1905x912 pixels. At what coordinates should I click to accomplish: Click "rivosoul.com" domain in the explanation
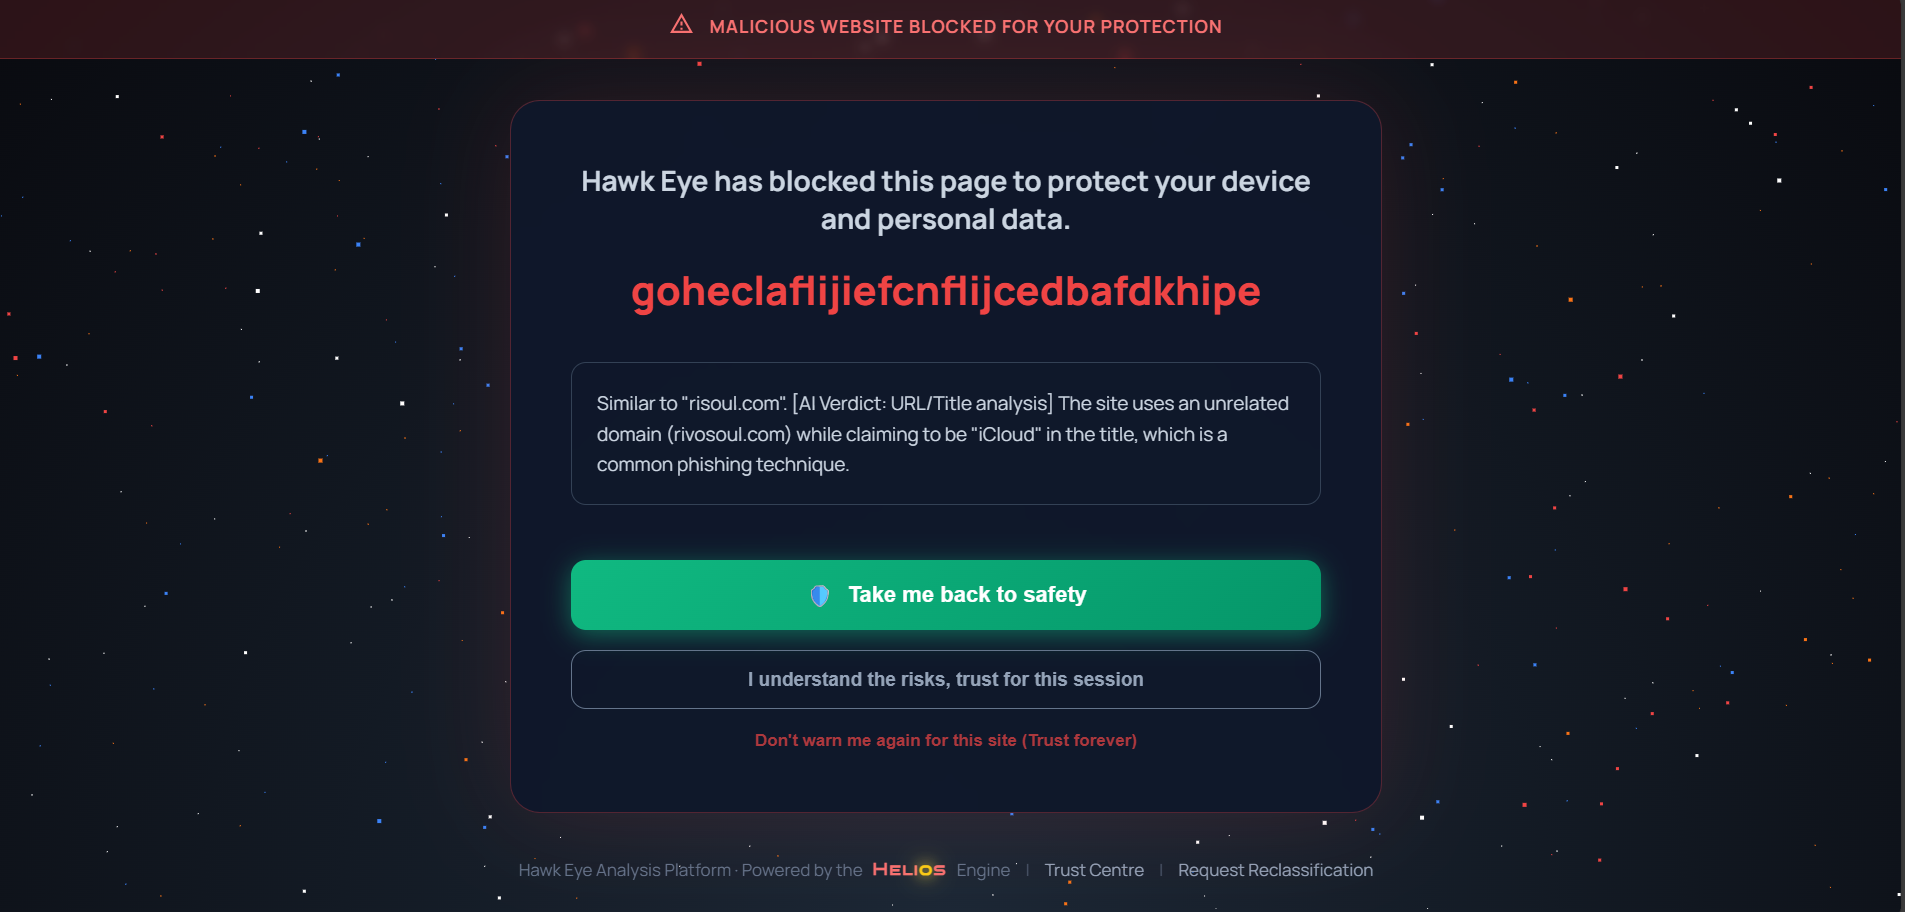728,435
